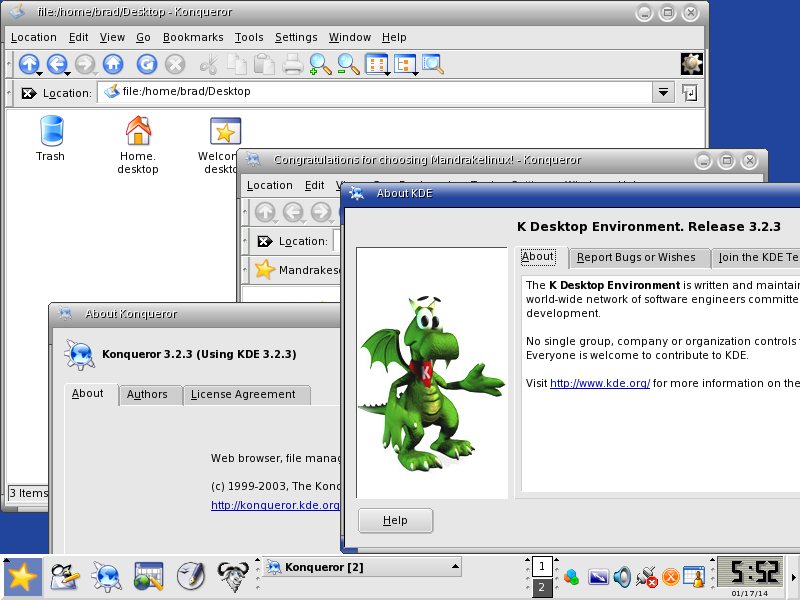
Task: Go up one directory with Up arrow icon
Action: pyautogui.click(x=29, y=64)
